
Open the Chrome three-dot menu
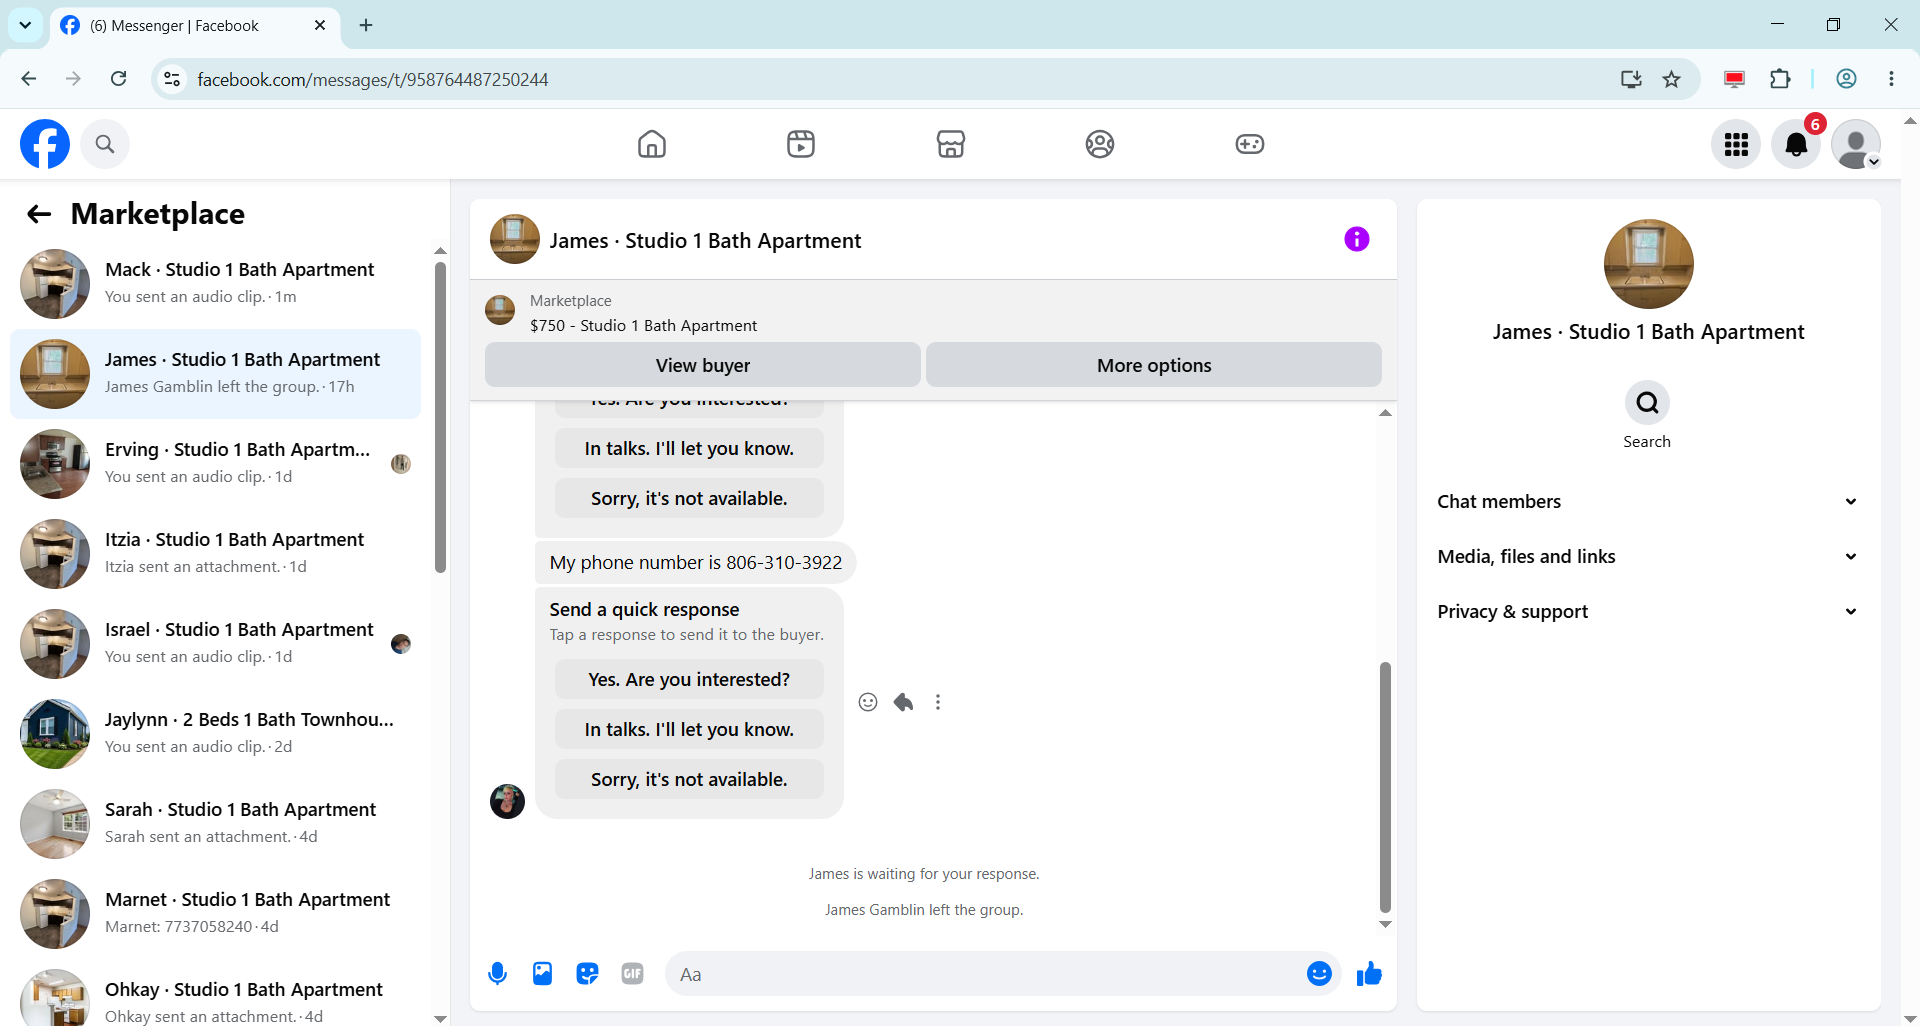[x=1891, y=79]
